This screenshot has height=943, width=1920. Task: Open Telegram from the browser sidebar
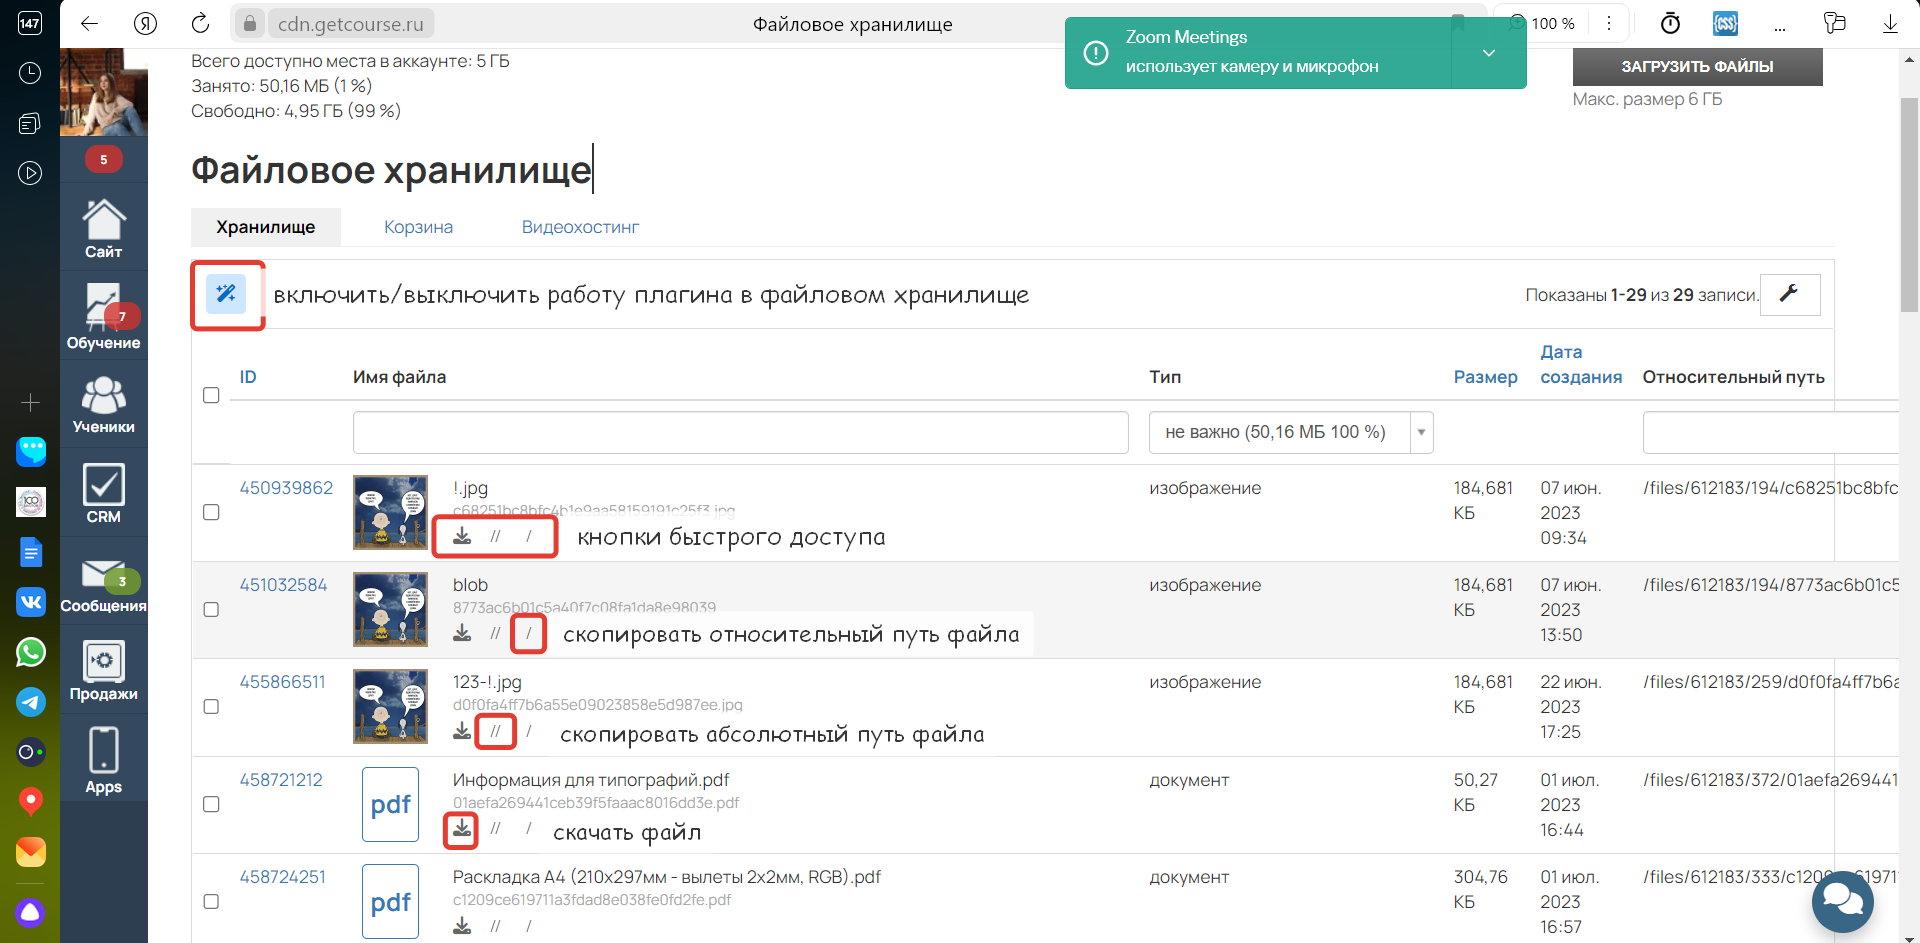[x=30, y=702]
